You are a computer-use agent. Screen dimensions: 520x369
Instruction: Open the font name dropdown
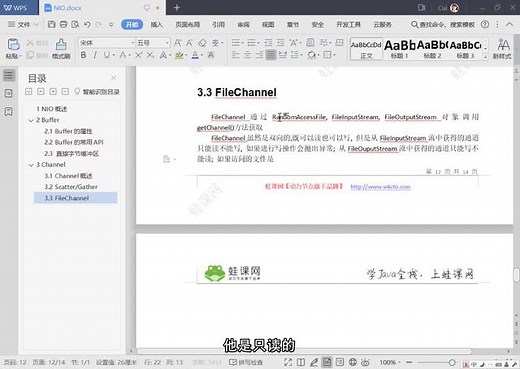pyautogui.click(x=132, y=43)
